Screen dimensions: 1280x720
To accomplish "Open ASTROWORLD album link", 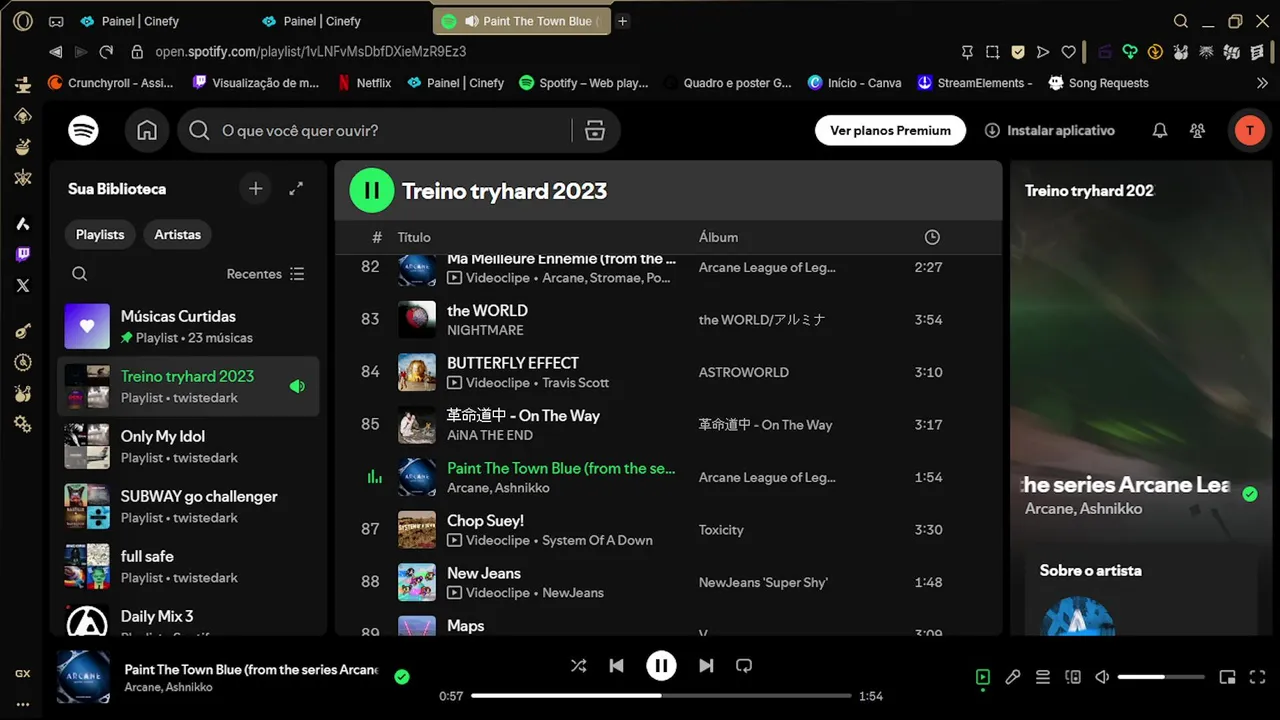I will pyautogui.click(x=743, y=372).
